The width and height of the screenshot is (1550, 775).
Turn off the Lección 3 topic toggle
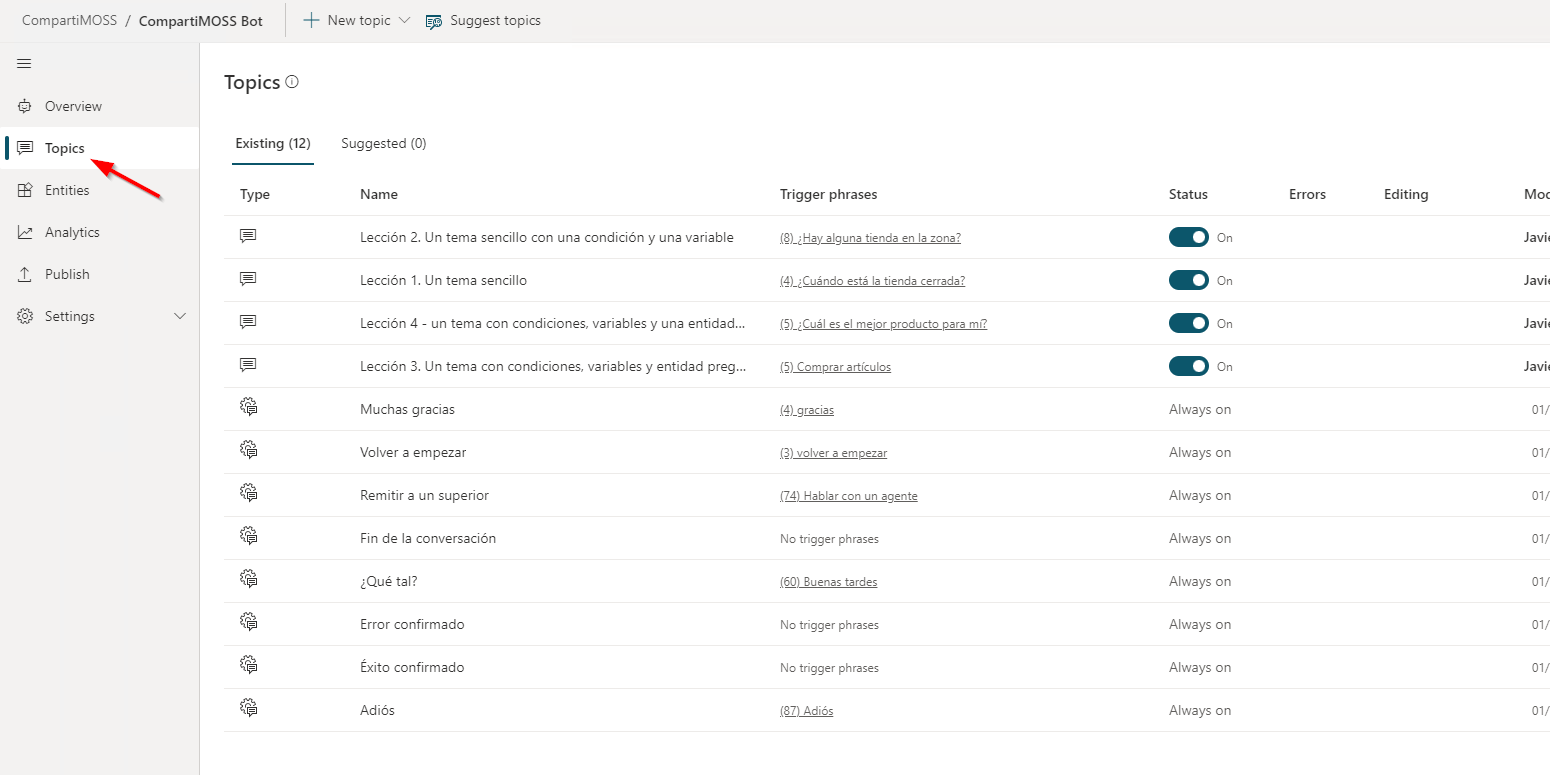pyautogui.click(x=1188, y=367)
